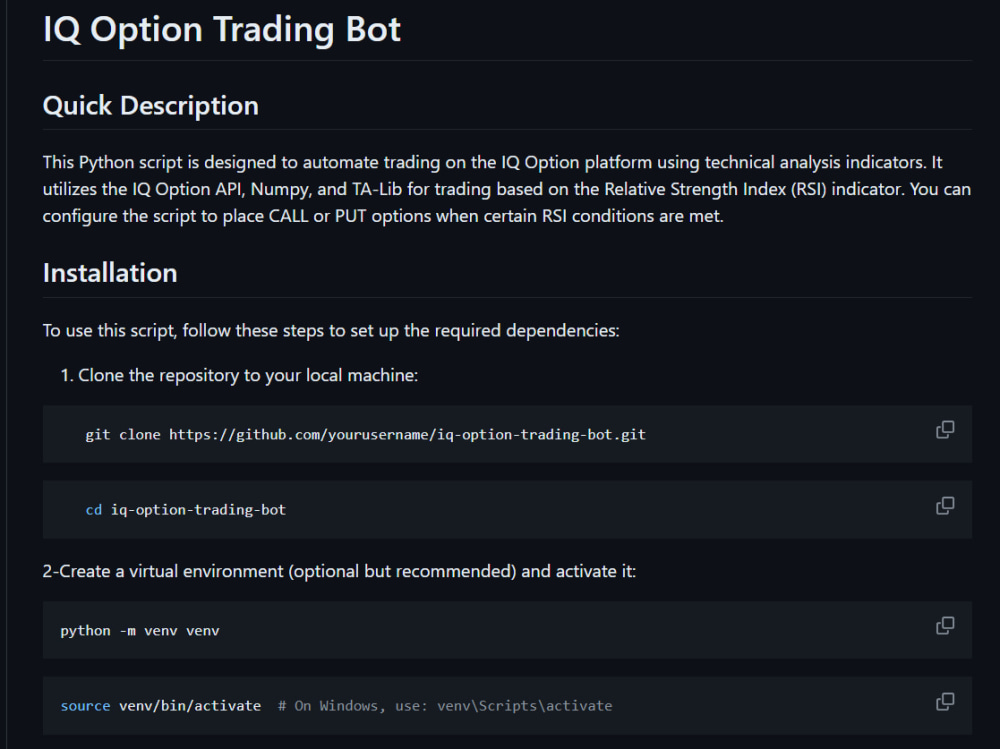Click the GitHub URL in clone command
Viewport: 1000px width, 749px height.
(406, 435)
